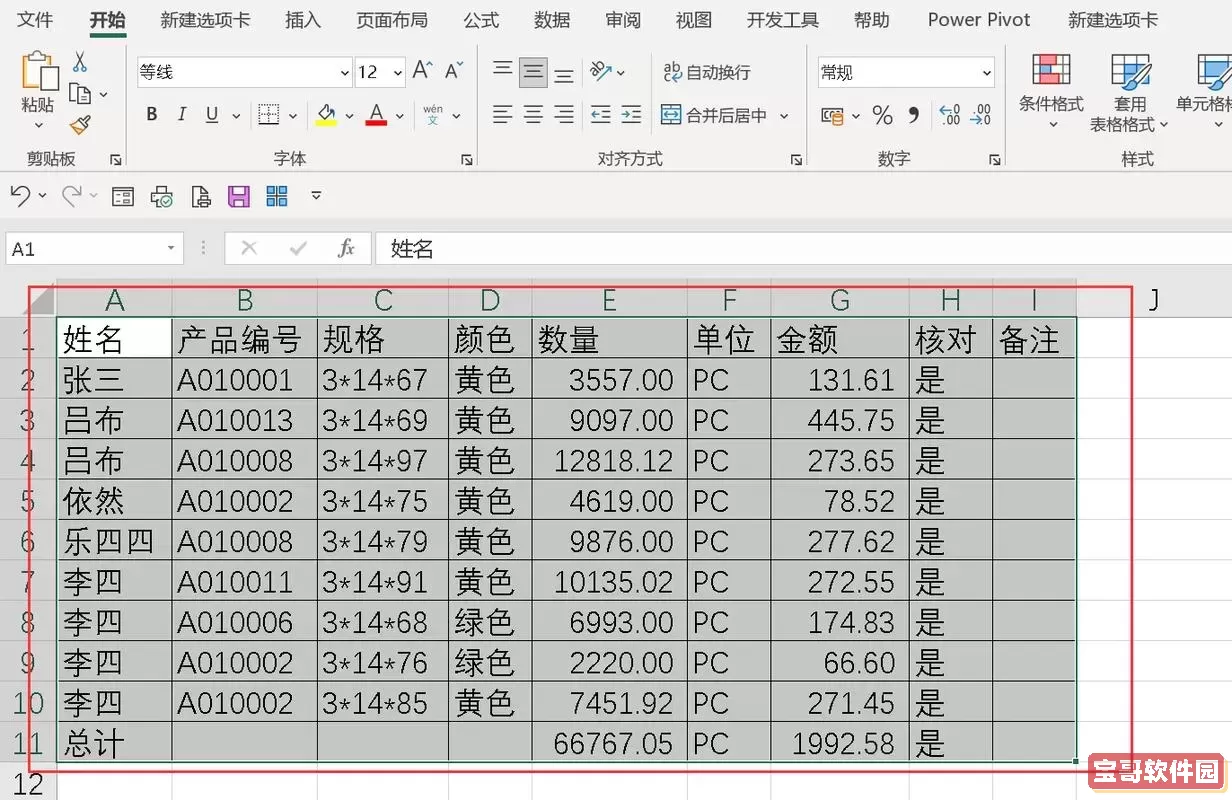Click the Copy icon
The width and height of the screenshot is (1232, 800).
tap(80, 94)
